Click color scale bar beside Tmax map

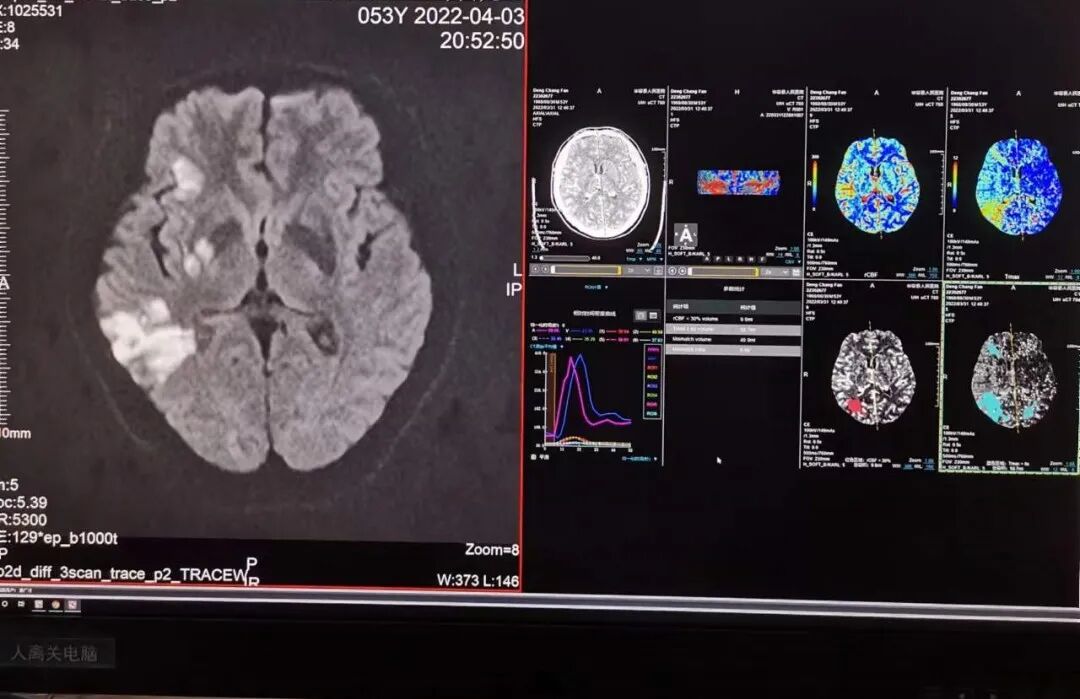click(955, 185)
